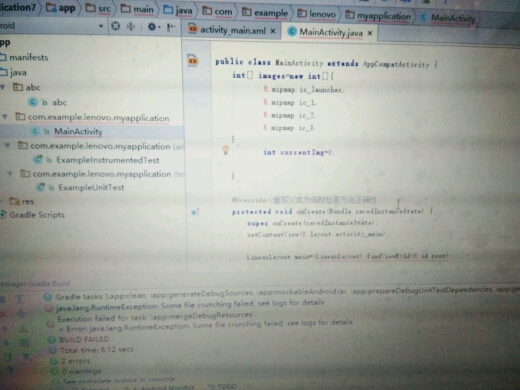Click the override method gutter icon

click(195, 212)
